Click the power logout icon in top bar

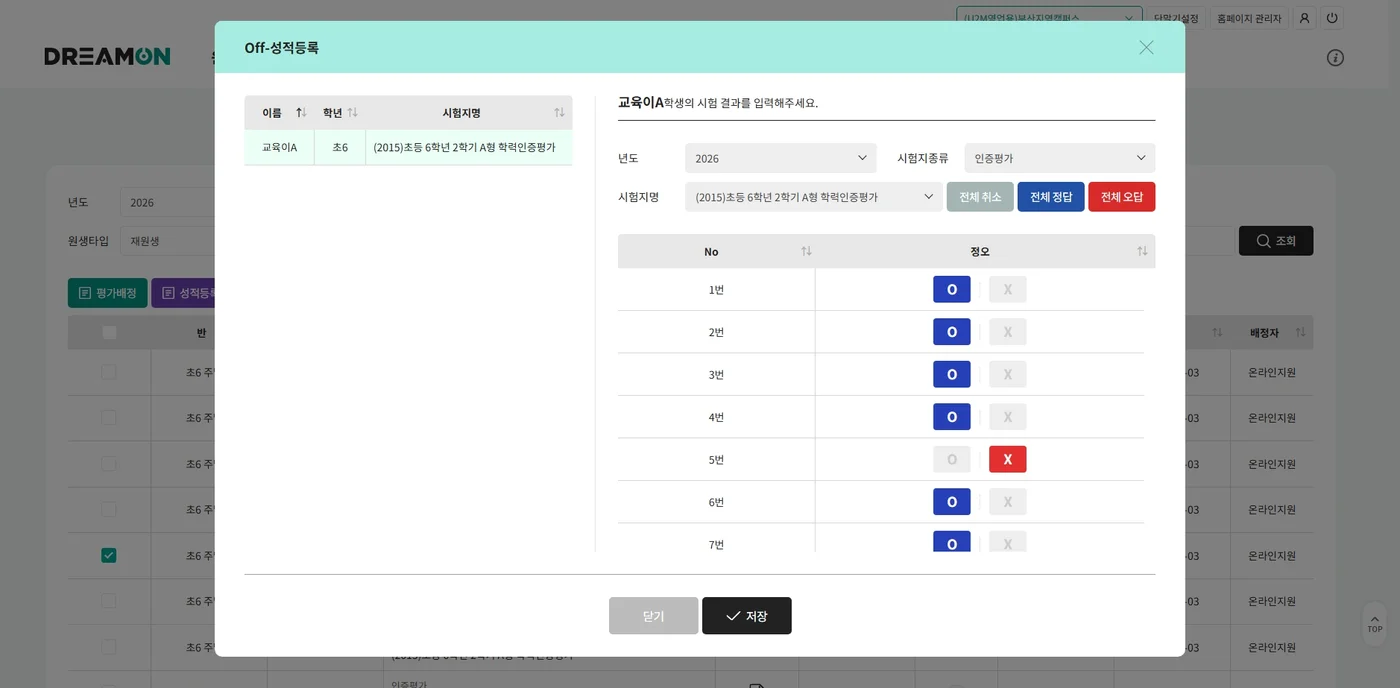coord(1331,18)
